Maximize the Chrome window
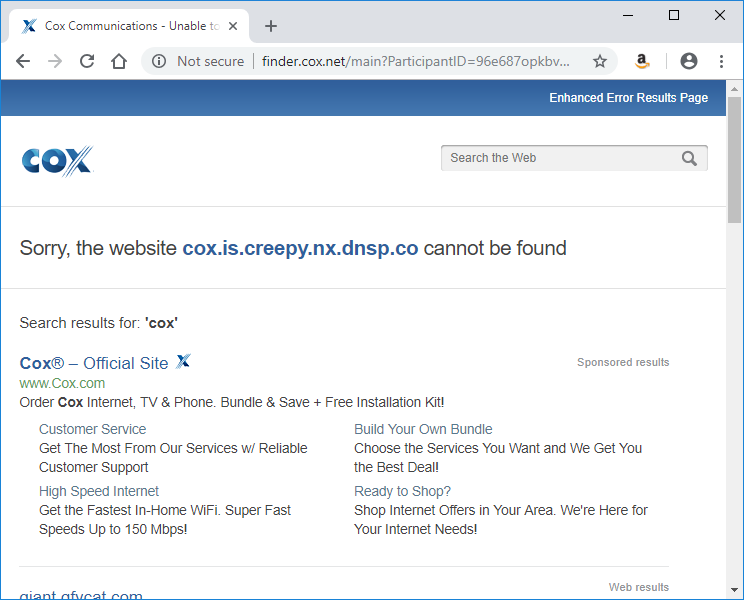744x600 pixels. click(x=674, y=15)
